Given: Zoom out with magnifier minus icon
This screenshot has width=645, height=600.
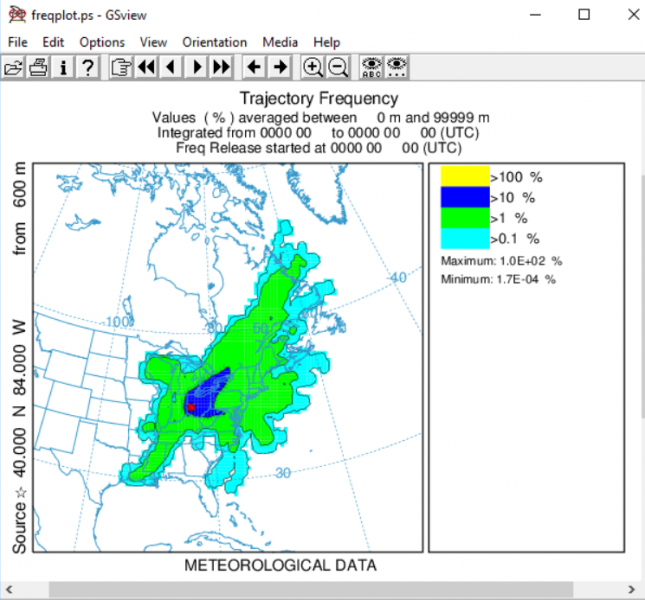Looking at the screenshot, I should 338,67.
